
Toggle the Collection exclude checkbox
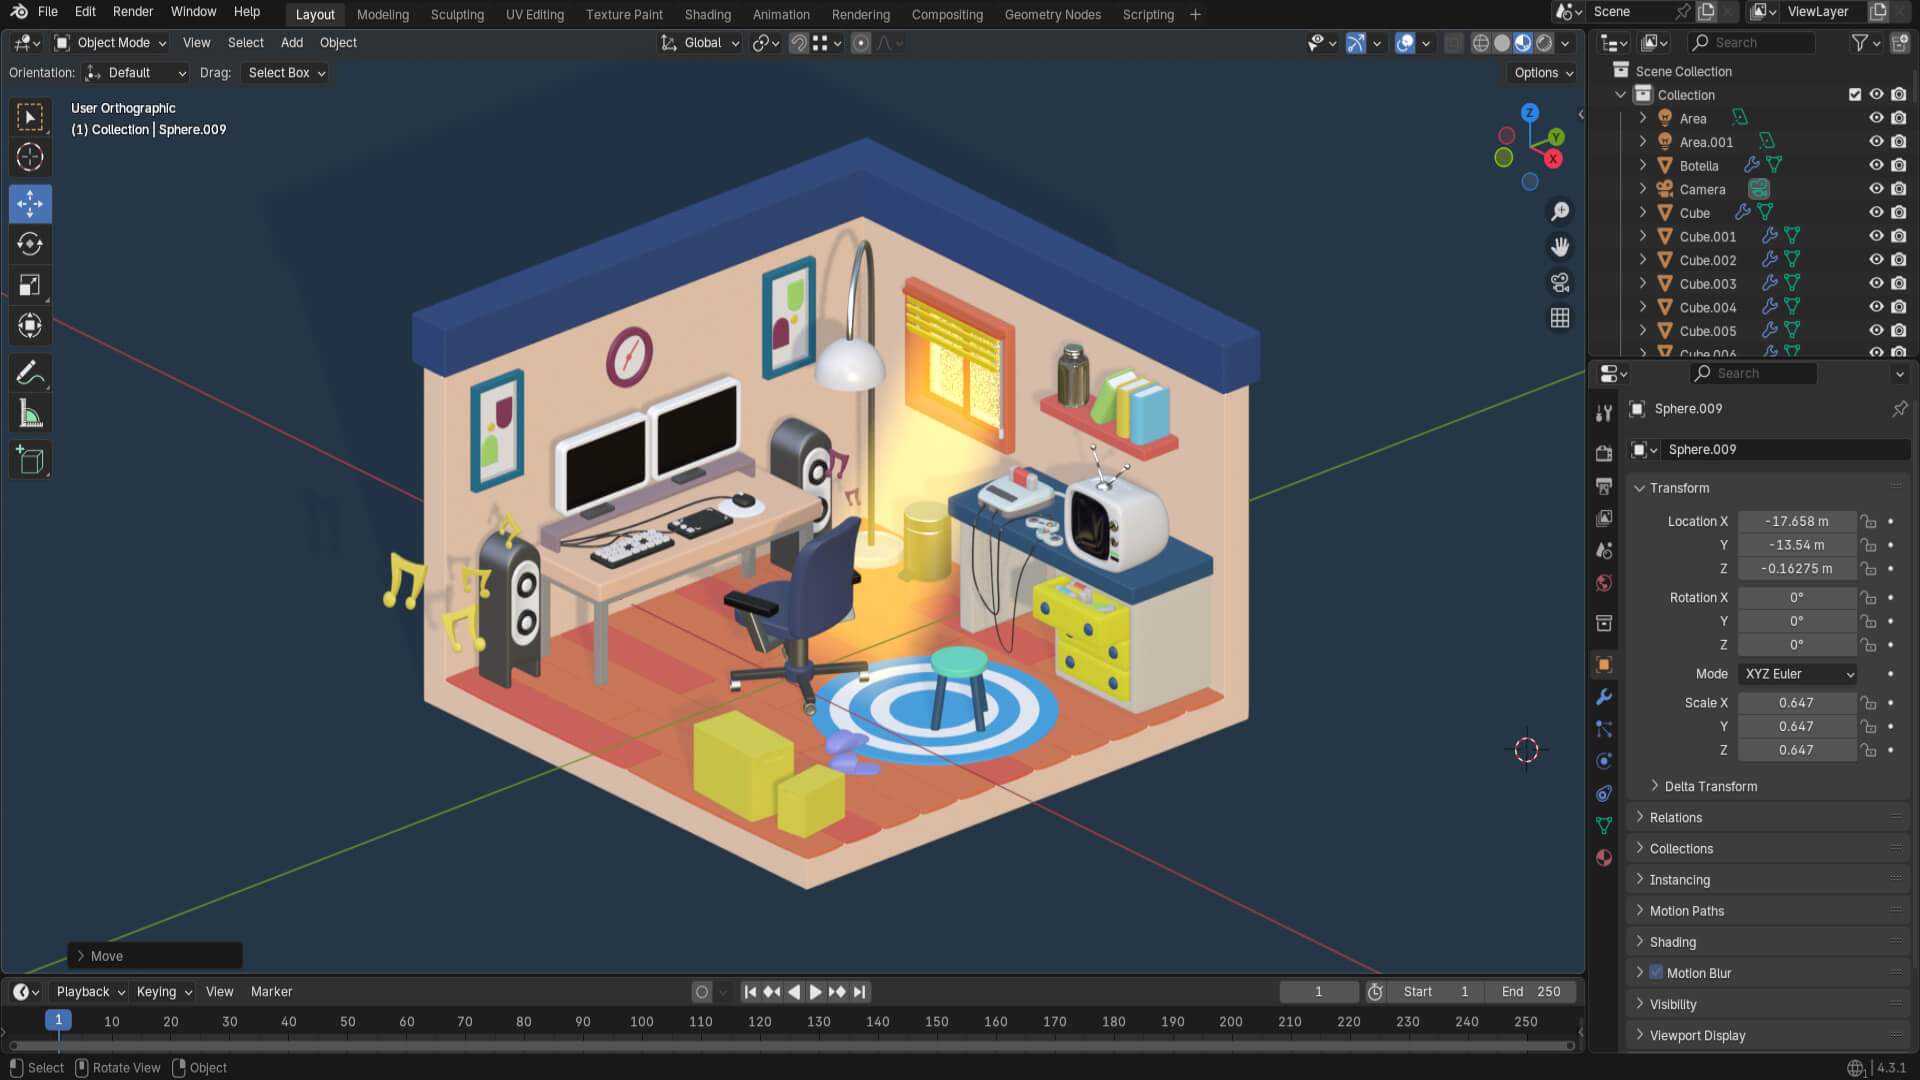pos(1854,94)
